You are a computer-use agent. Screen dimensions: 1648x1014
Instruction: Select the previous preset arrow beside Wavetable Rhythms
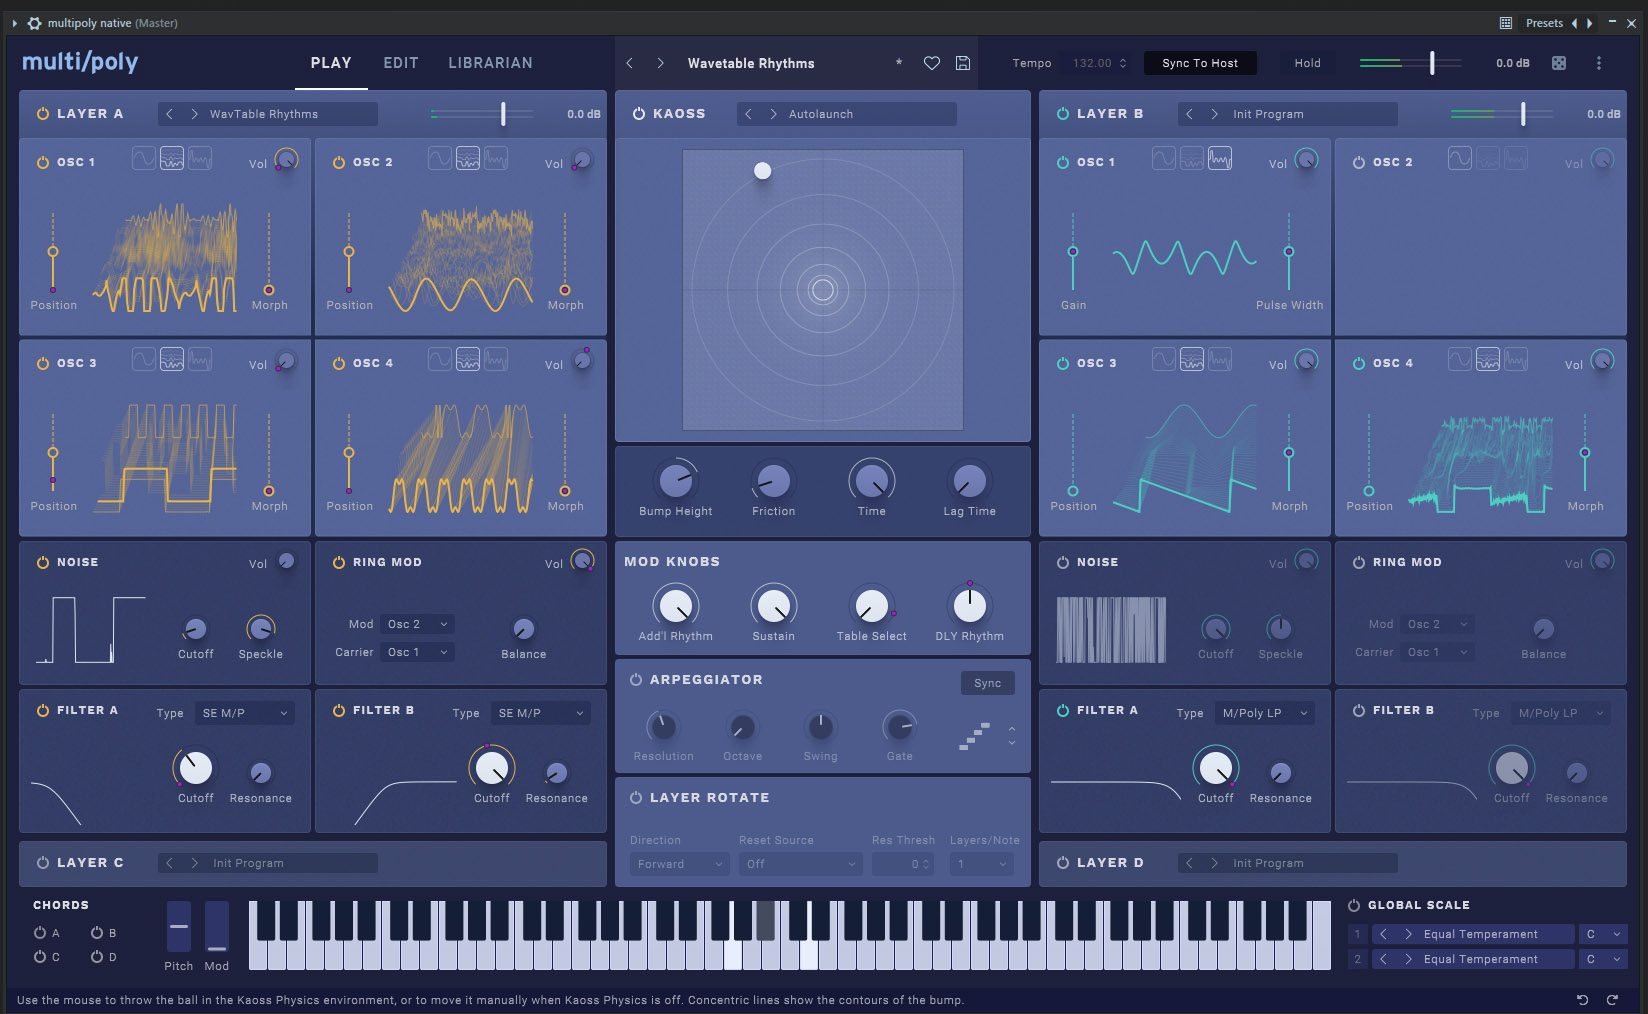pos(630,63)
